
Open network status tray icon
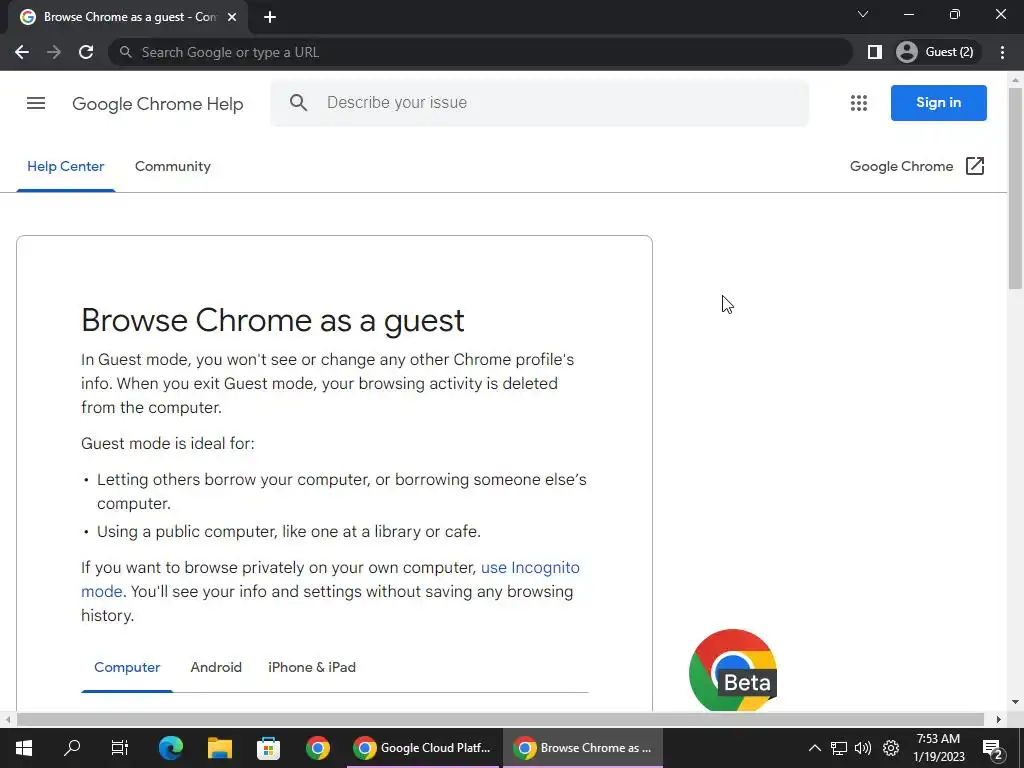pyautogui.click(x=839, y=748)
